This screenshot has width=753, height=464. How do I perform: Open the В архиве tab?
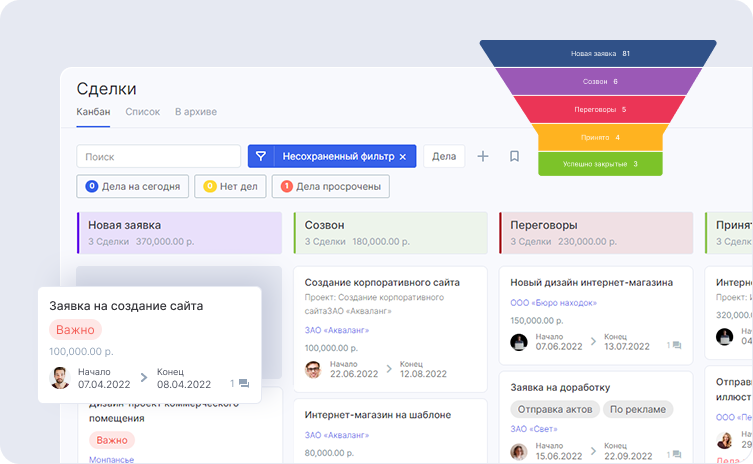(x=195, y=112)
